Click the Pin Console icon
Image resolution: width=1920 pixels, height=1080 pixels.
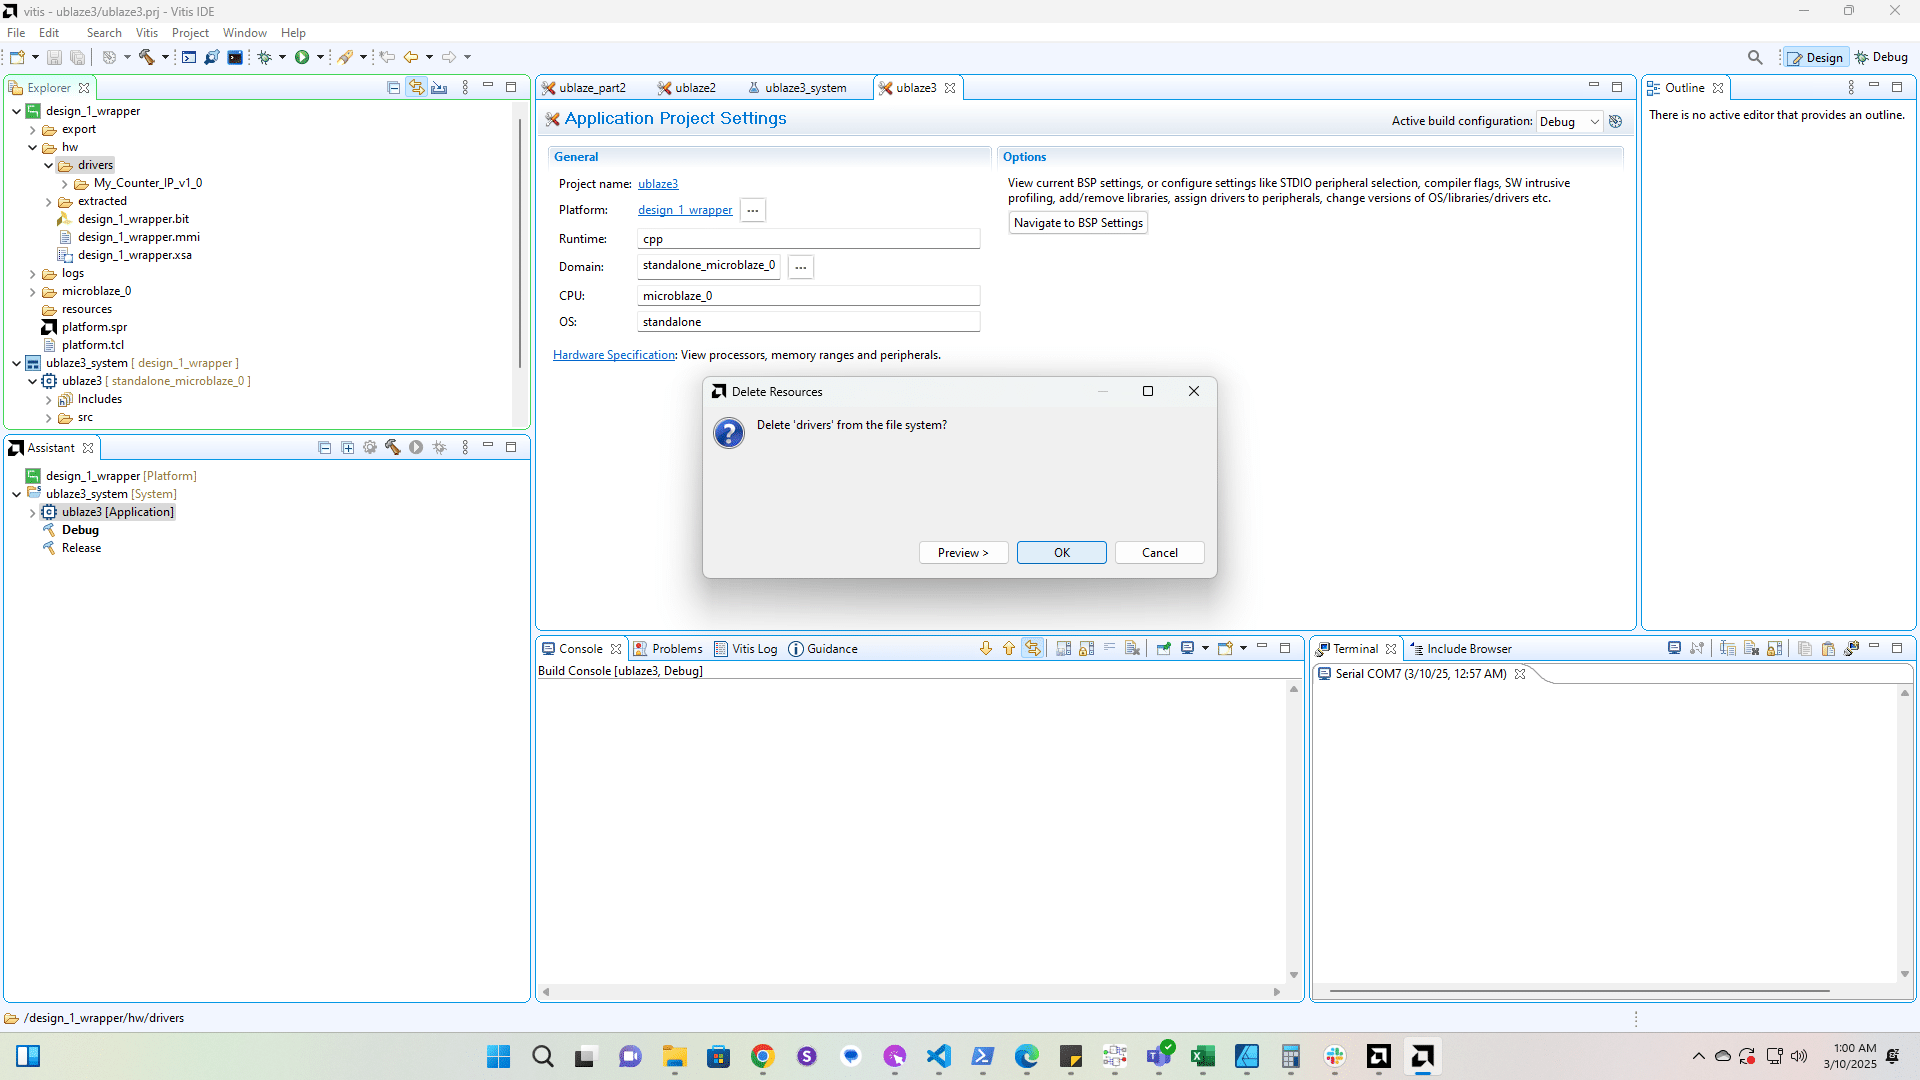point(1163,649)
